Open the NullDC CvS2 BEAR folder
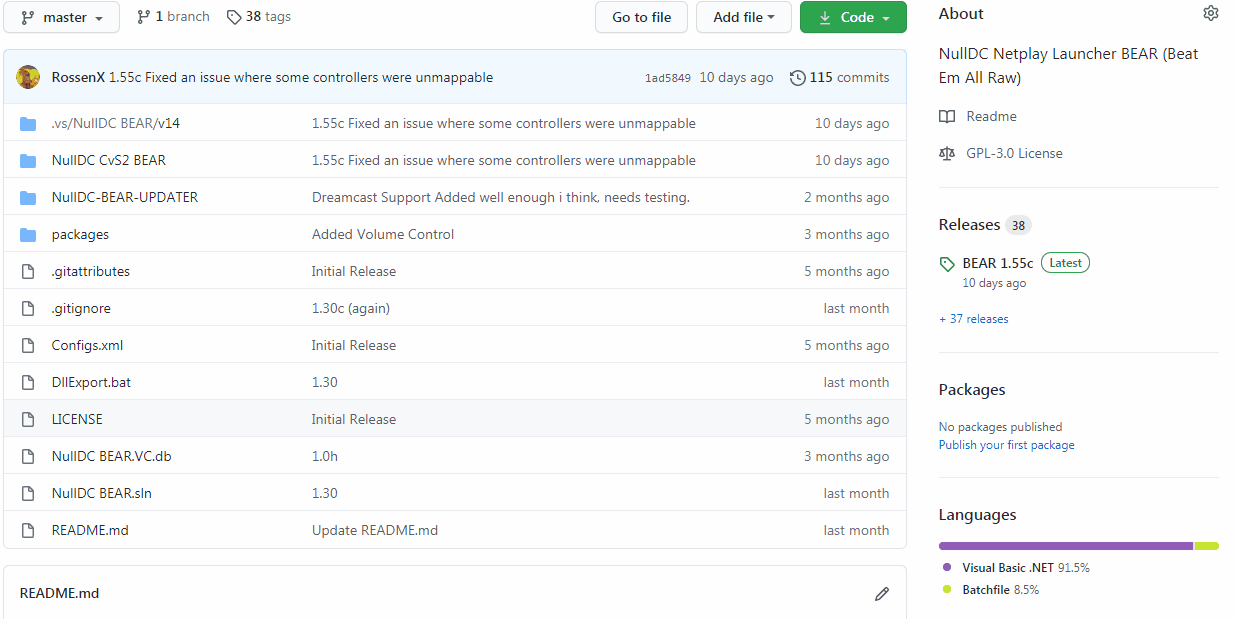The width and height of the screenshot is (1234, 619). pos(109,161)
